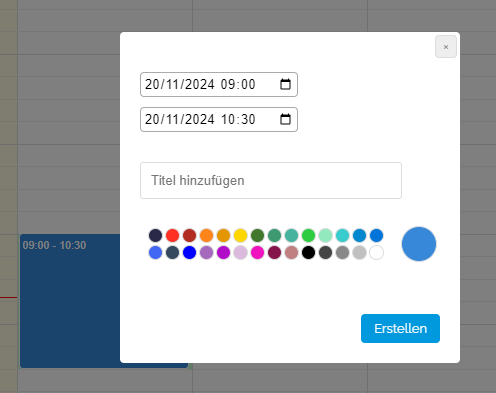Choose the white color swatch

click(x=376, y=252)
